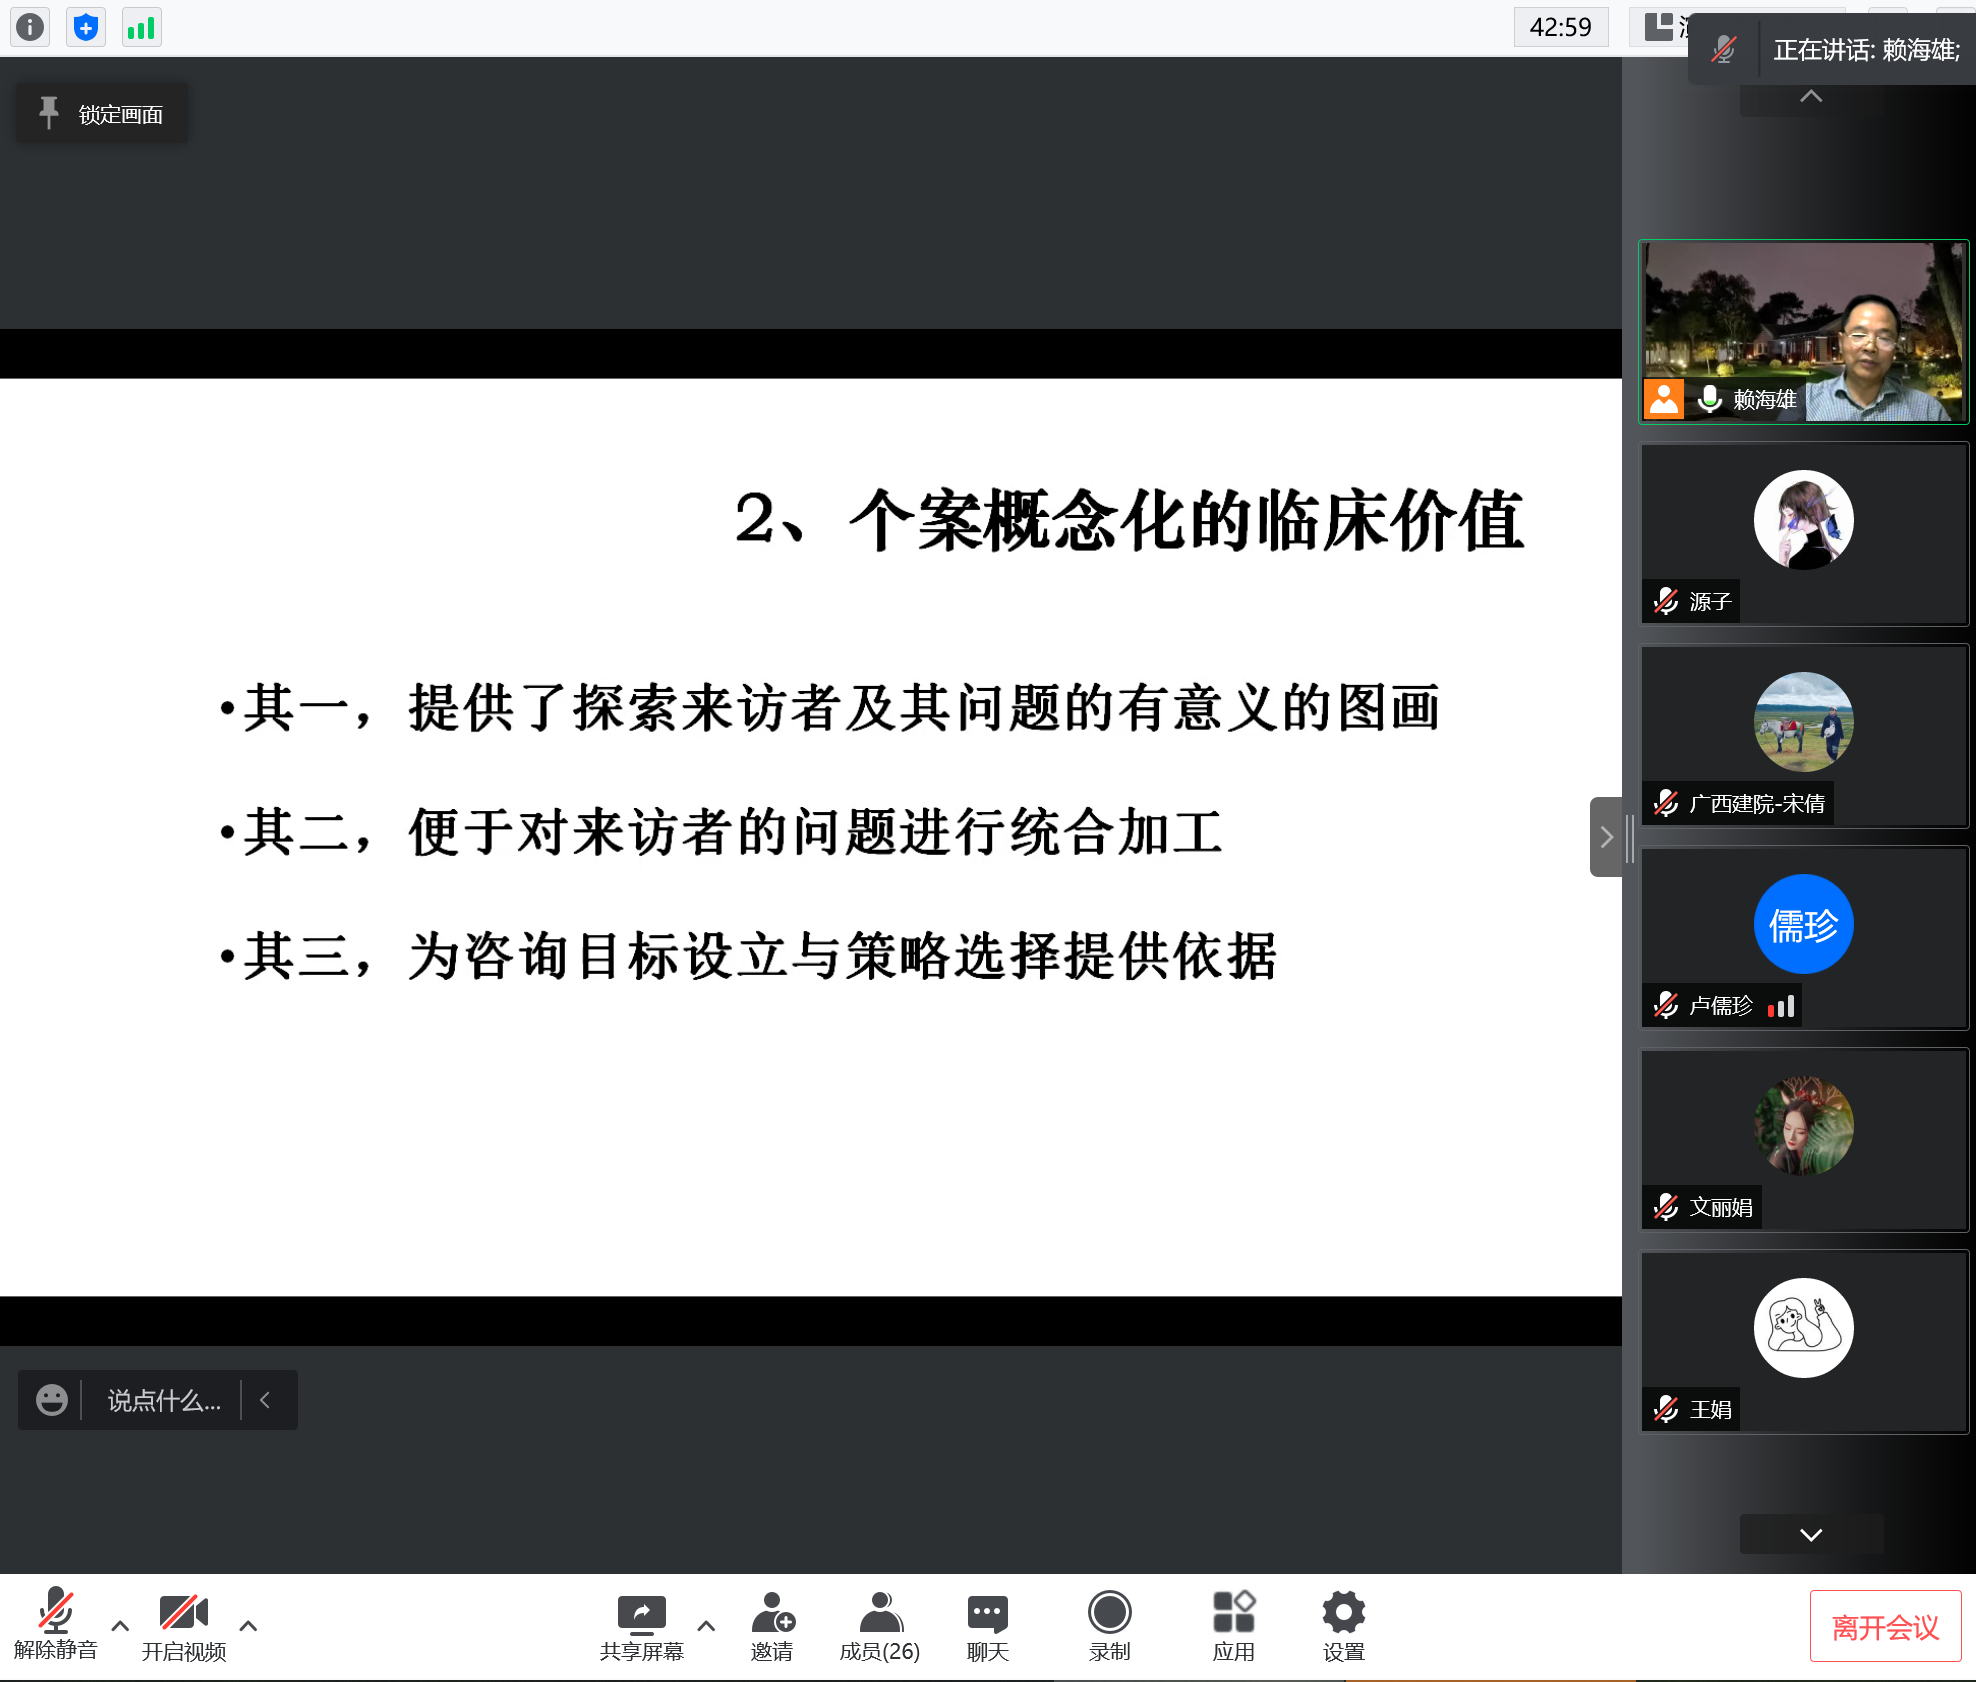Check the green network signal icon

coord(141,27)
